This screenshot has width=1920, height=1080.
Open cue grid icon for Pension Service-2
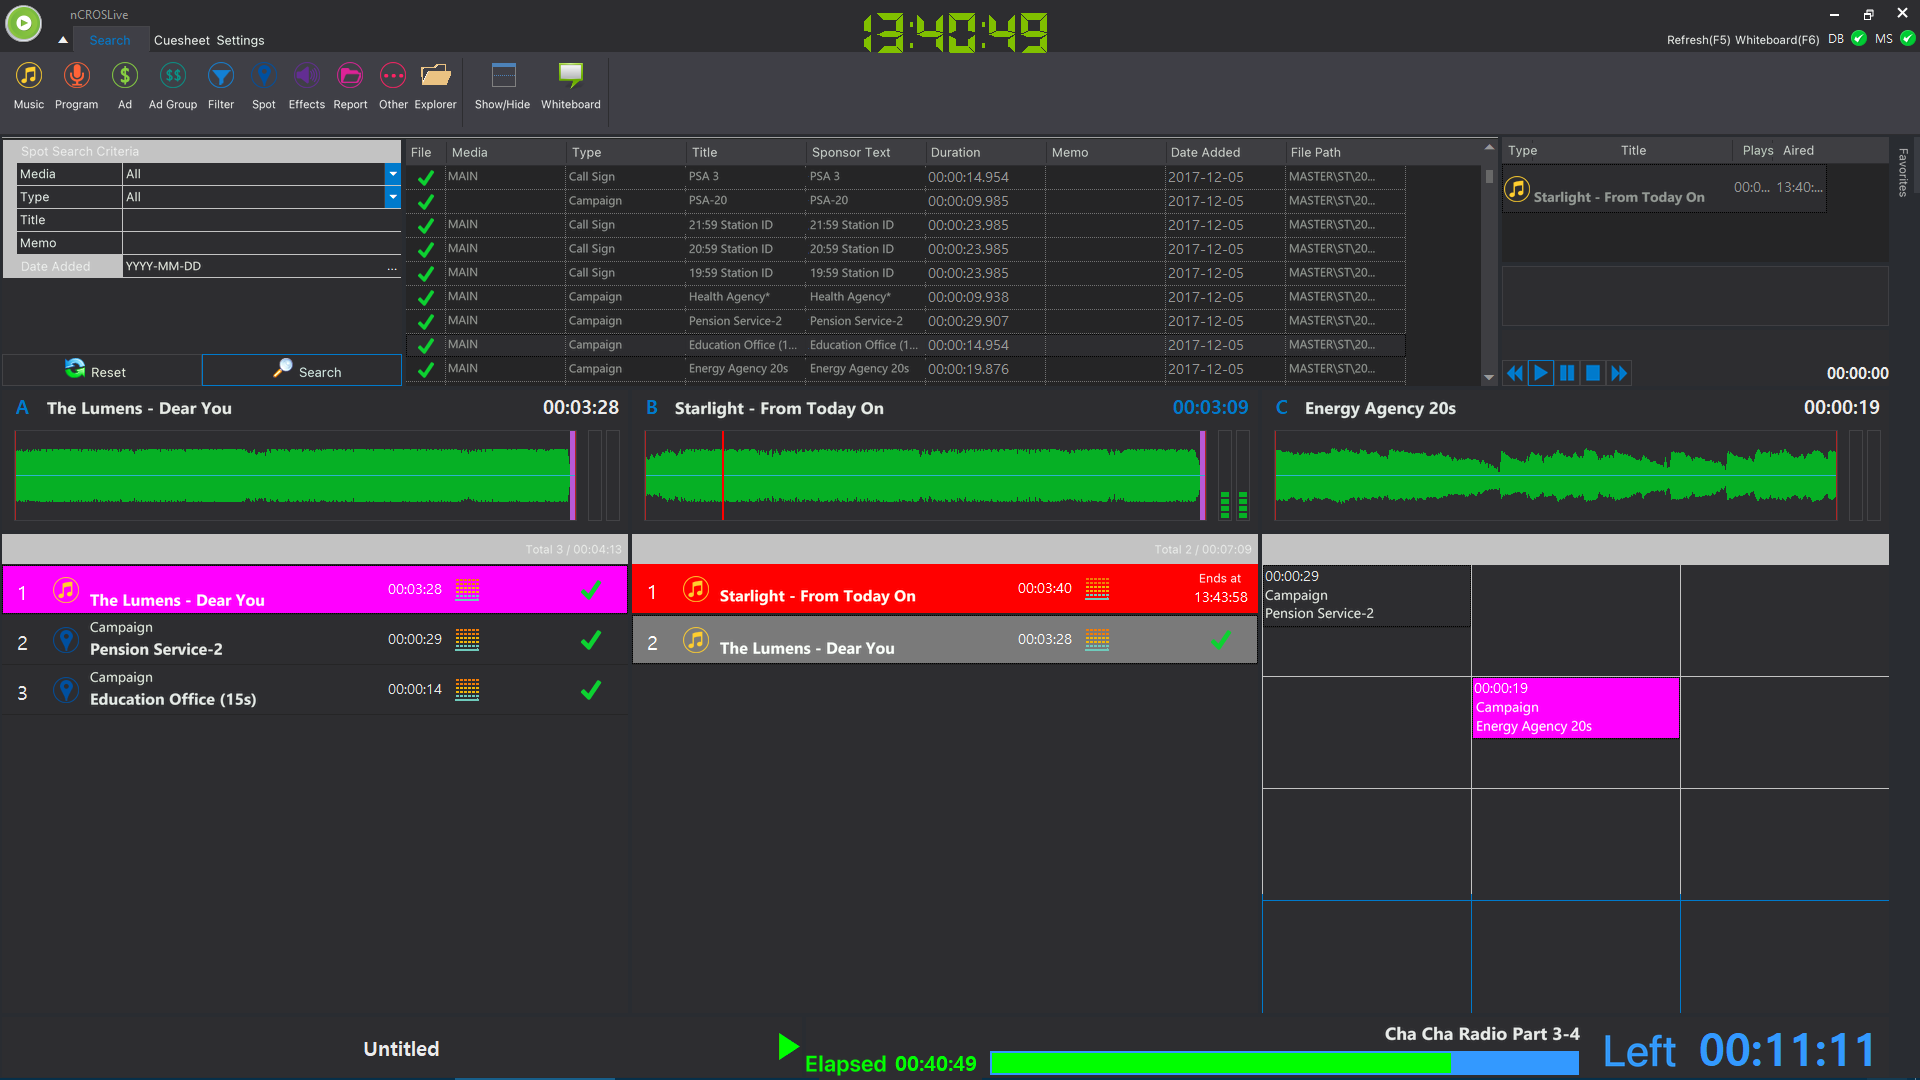(x=467, y=640)
